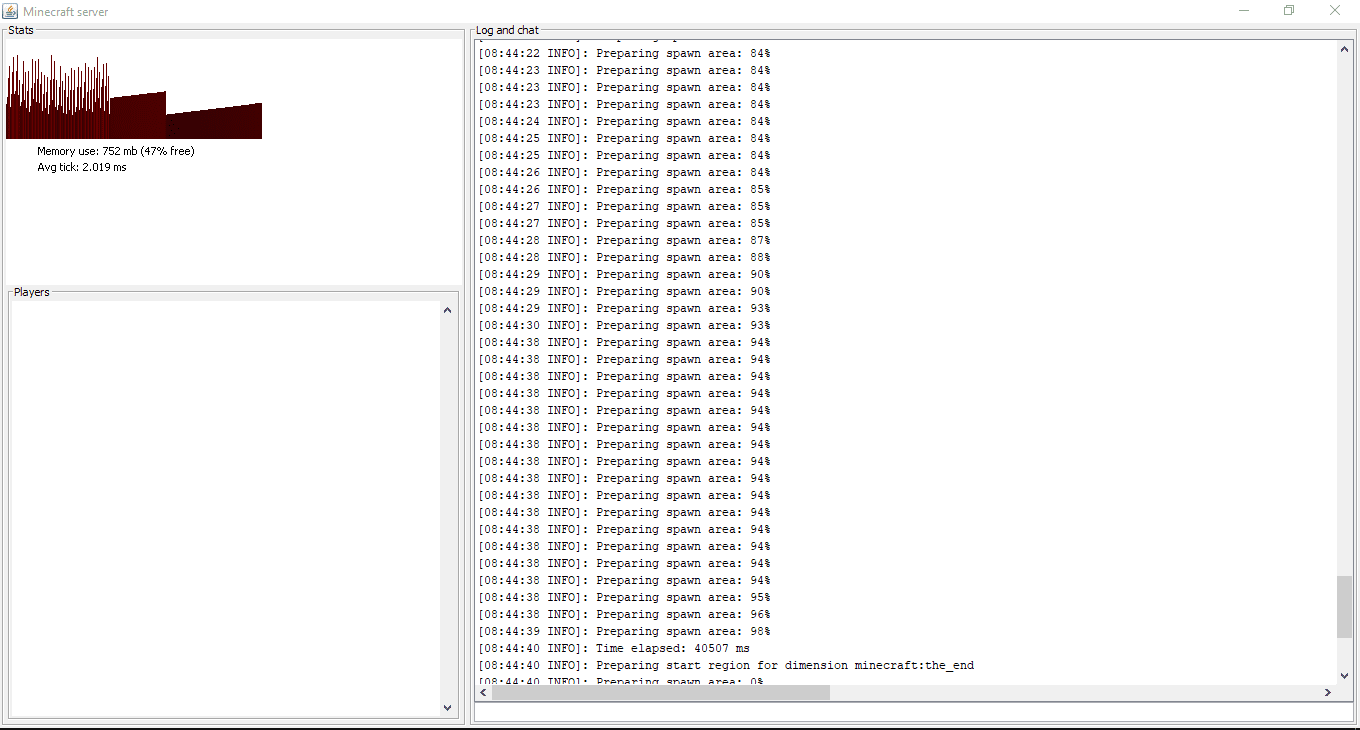The height and width of the screenshot is (730, 1360).
Task: Click the 08:44:22 'Preparing spawn area: 84%' line
Action: tap(624, 53)
